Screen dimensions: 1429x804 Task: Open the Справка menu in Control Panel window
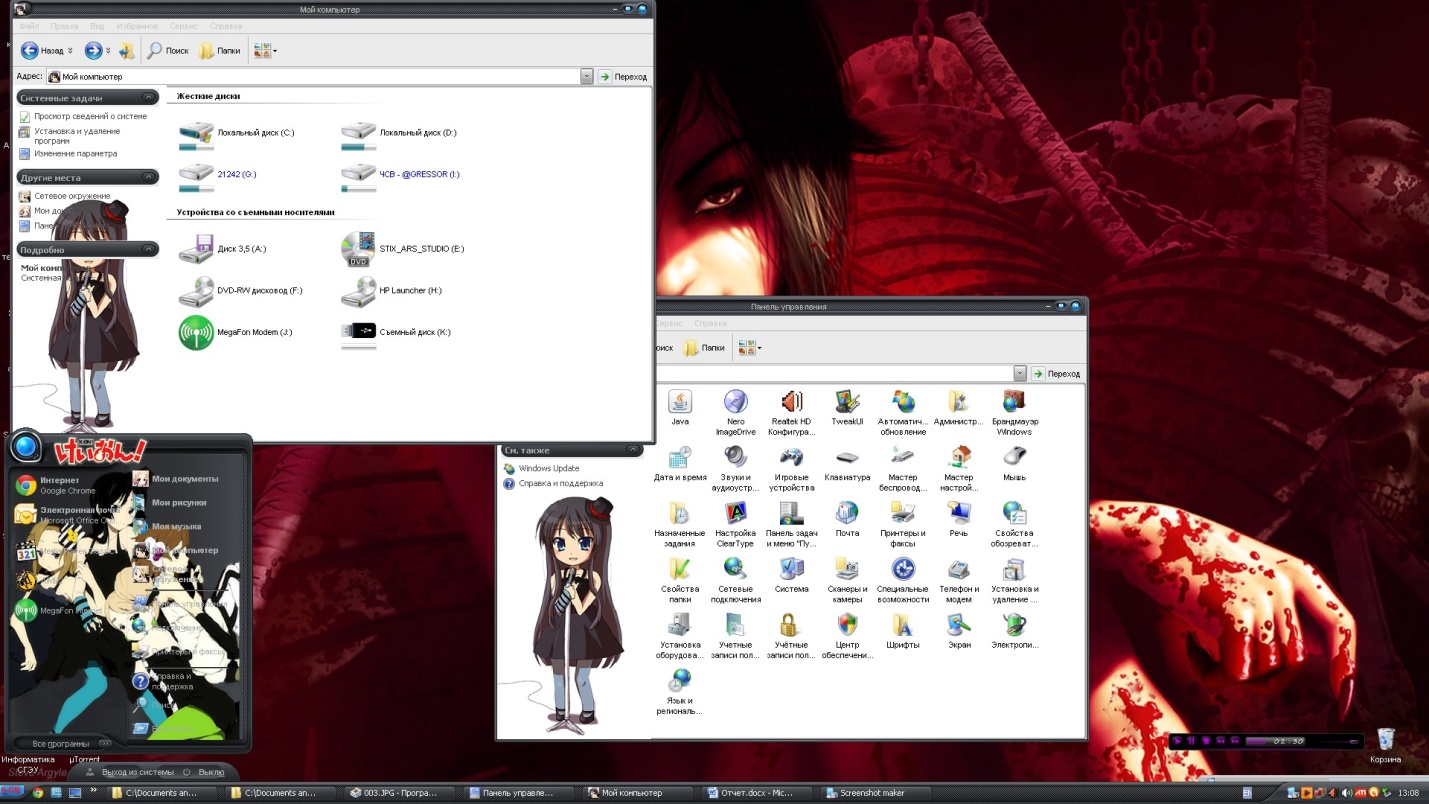[x=711, y=324]
